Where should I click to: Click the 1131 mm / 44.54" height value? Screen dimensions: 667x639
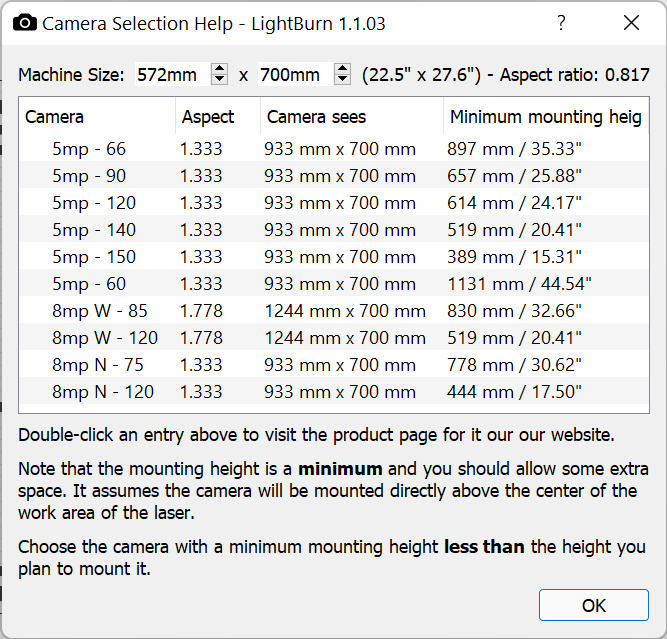click(519, 284)
